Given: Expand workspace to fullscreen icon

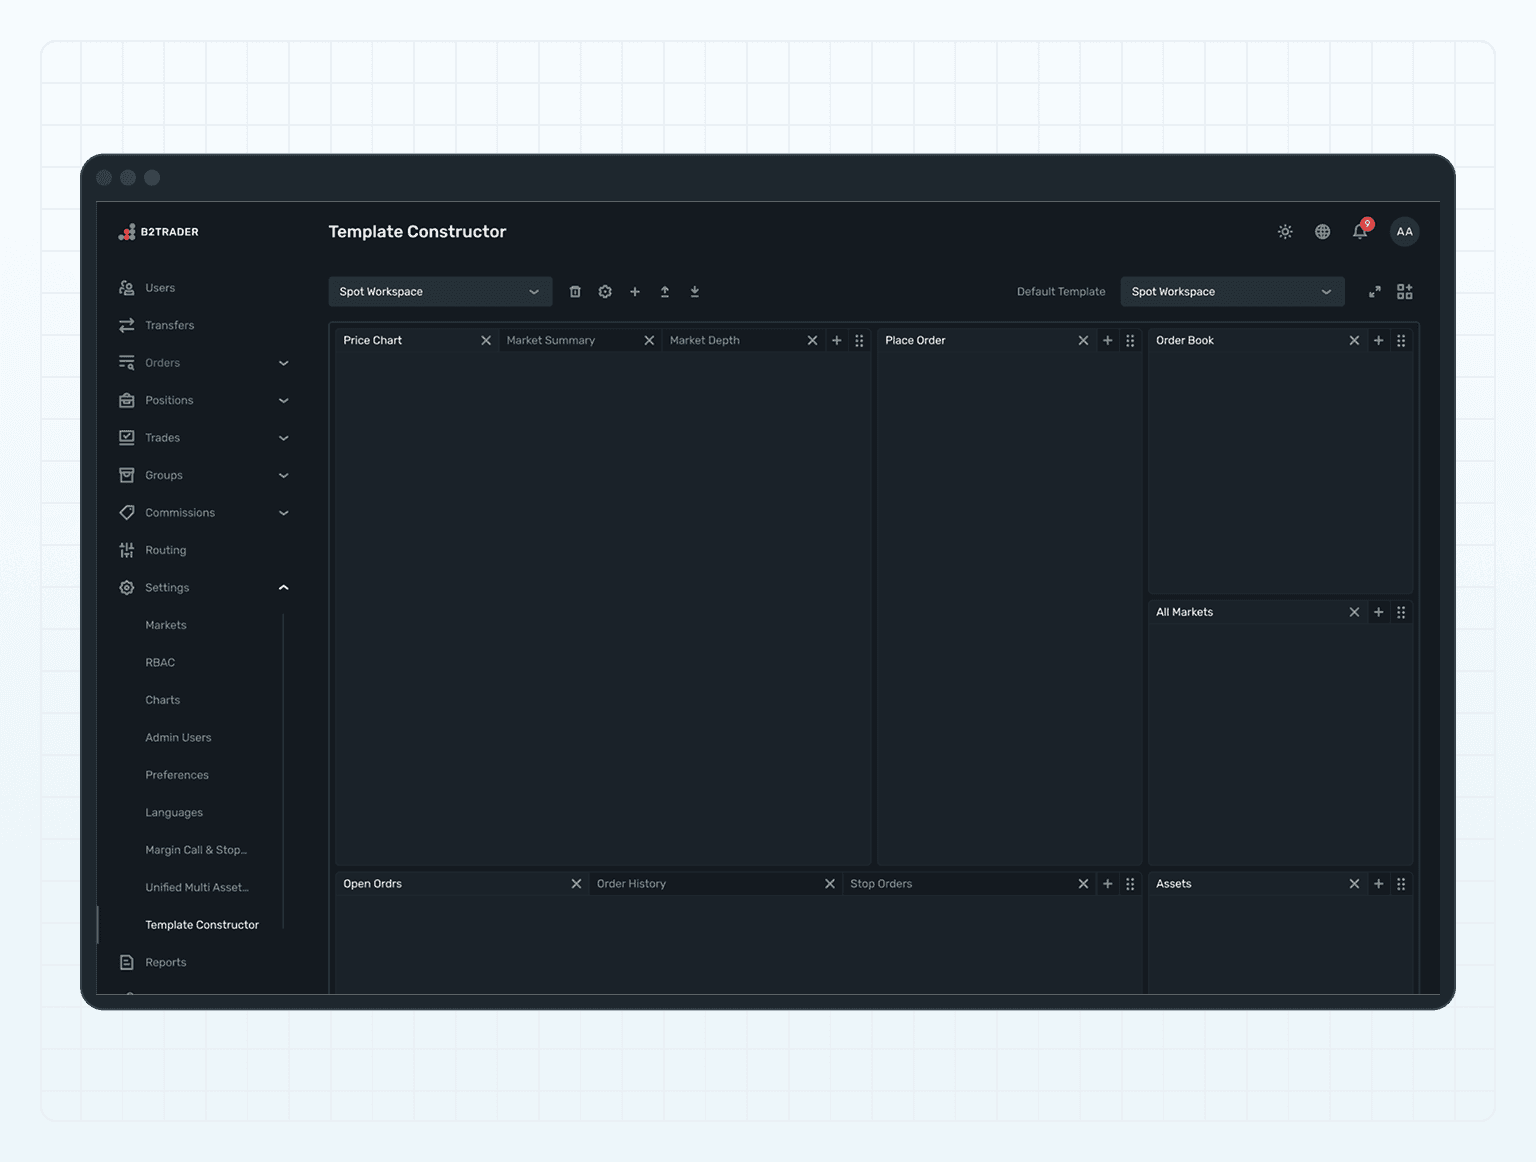Looking at the screenshot, I should [x=1375, y=292].
